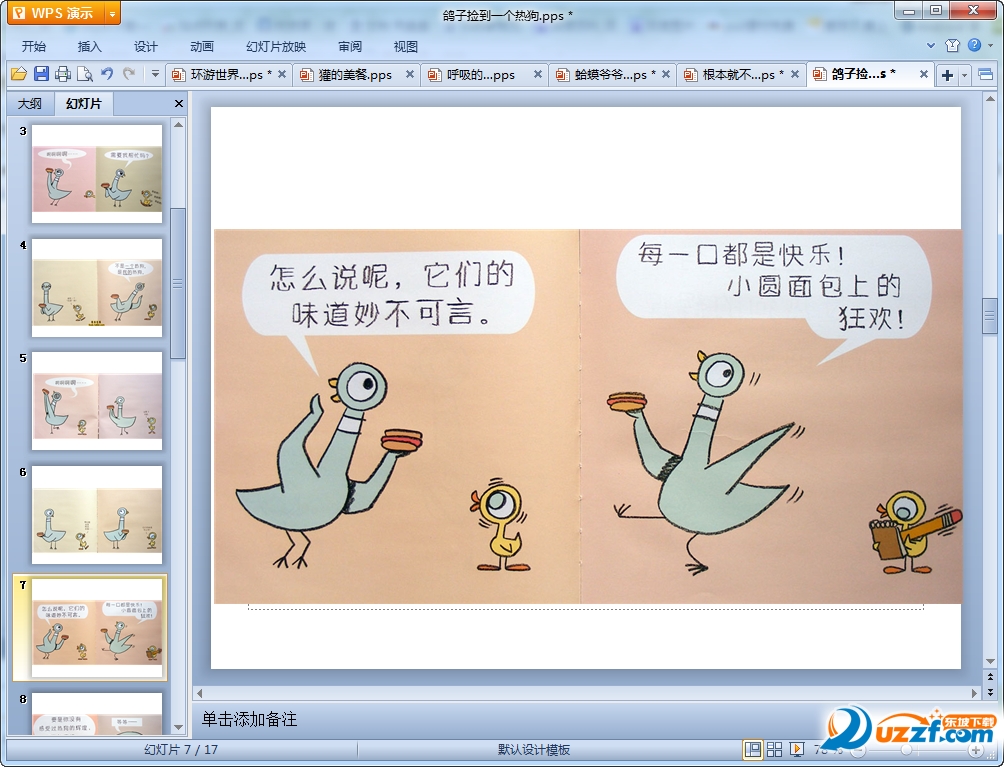The width and height of the screenshot is (1004, 767).
Task: Close the 蛤蟆爷爷...ps document tab
Action: (x=666, y=74)
